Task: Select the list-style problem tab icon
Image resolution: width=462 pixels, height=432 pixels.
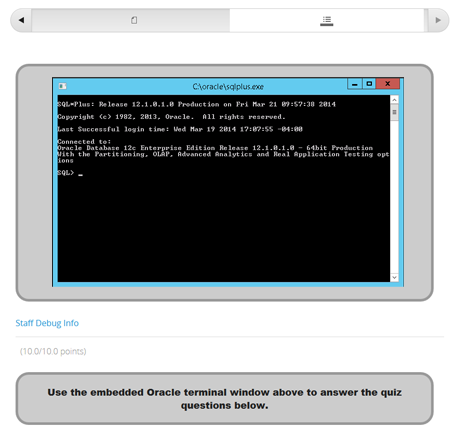Action: (327, 21)
